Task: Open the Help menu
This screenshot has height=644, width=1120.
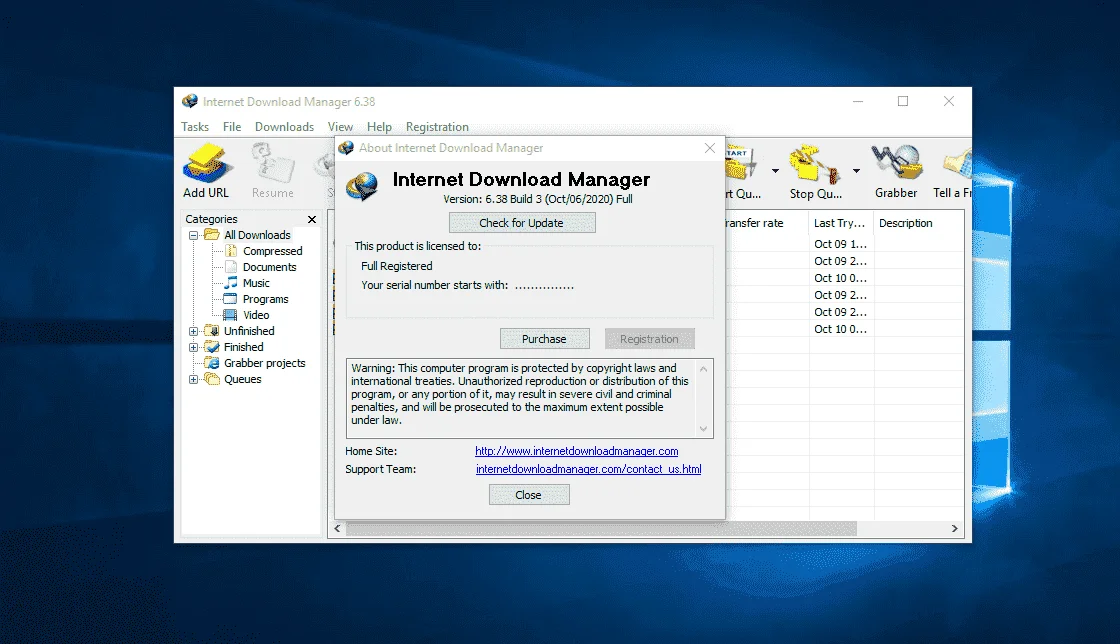Action: click(379, 126)
